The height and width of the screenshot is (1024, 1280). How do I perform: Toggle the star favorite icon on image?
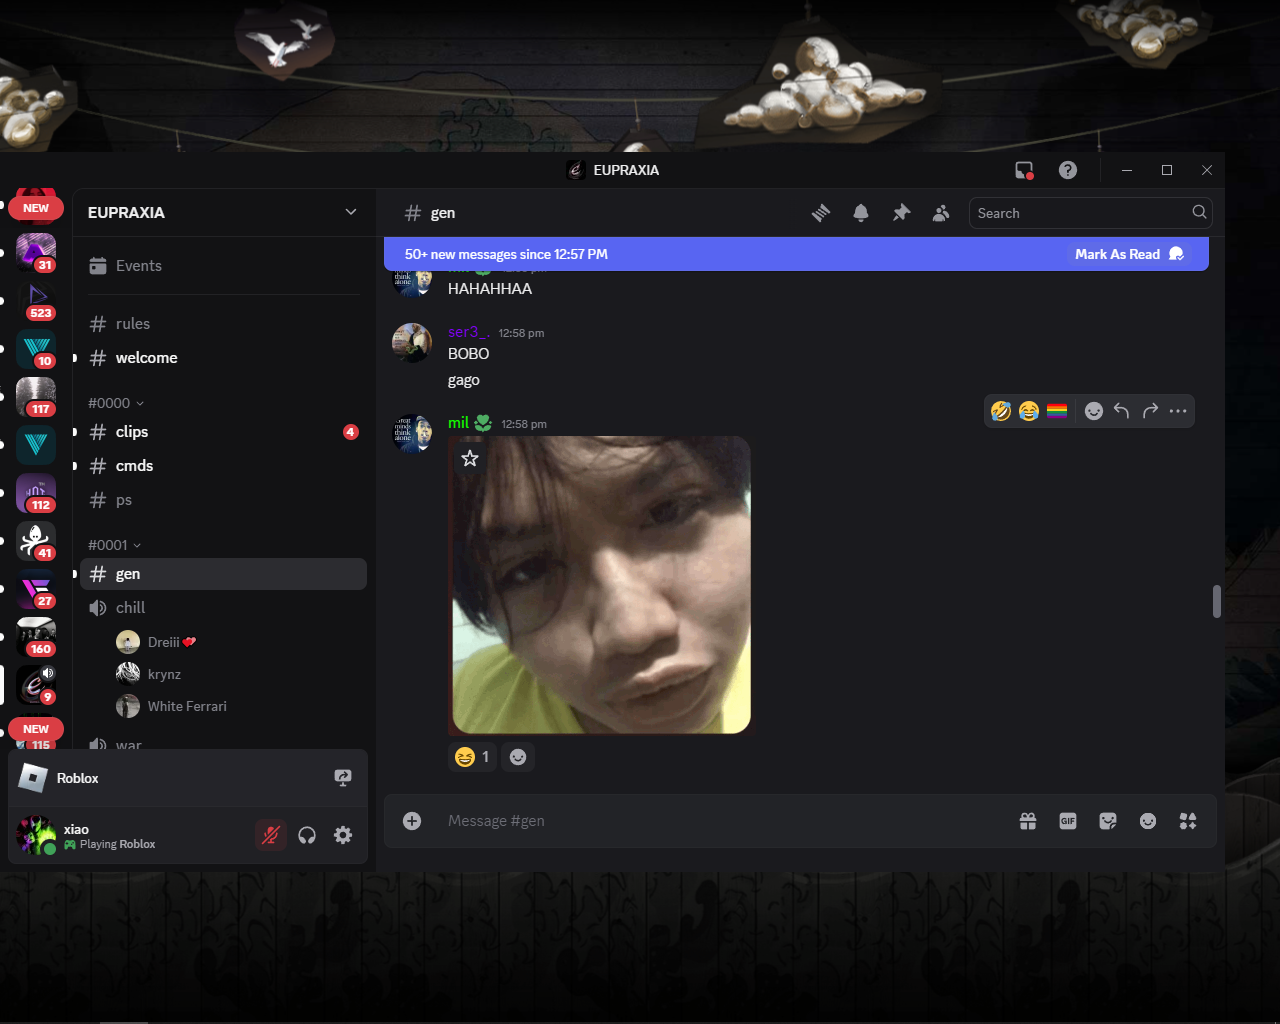470,458
